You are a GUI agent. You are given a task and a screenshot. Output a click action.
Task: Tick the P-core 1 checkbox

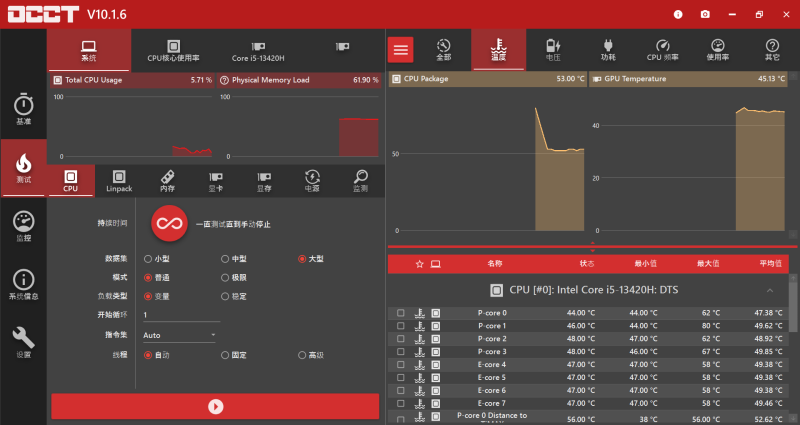point(401,326)
